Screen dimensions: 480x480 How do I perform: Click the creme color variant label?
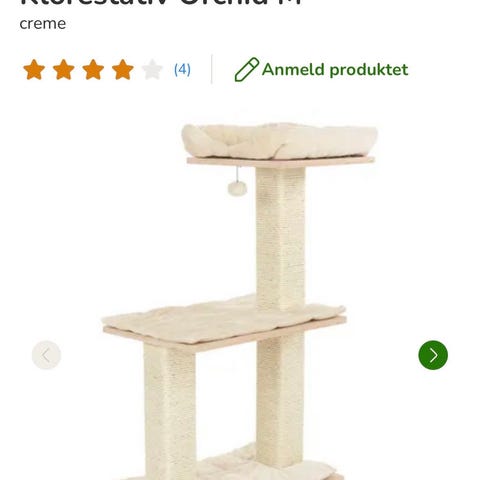43,24
